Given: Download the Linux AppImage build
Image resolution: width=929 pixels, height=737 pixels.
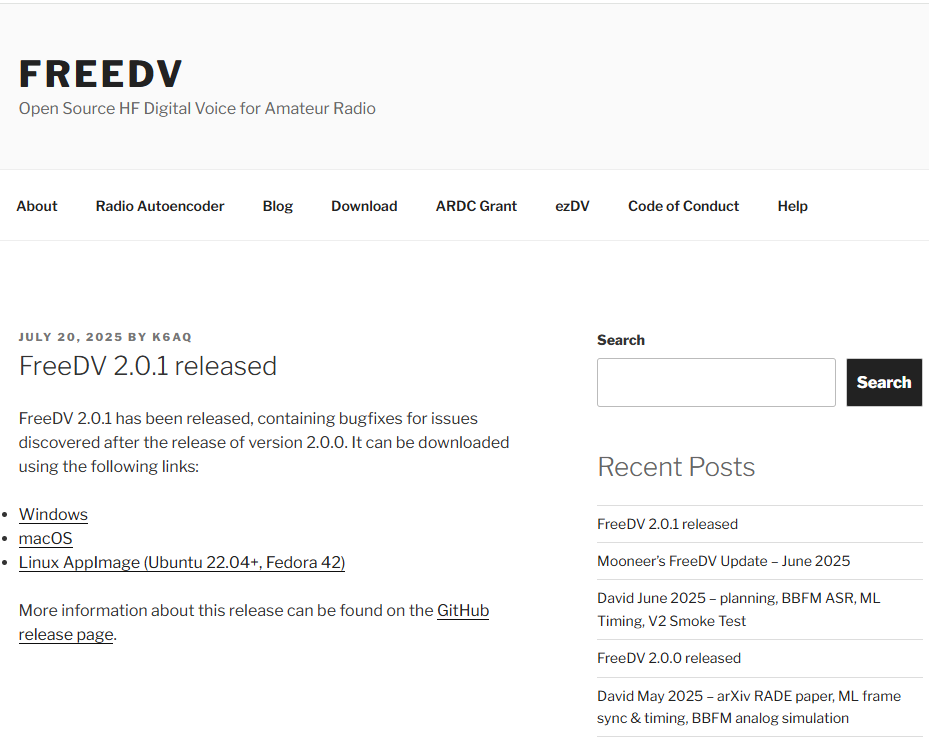Looking at the screenshot, I should pos(182,562).
